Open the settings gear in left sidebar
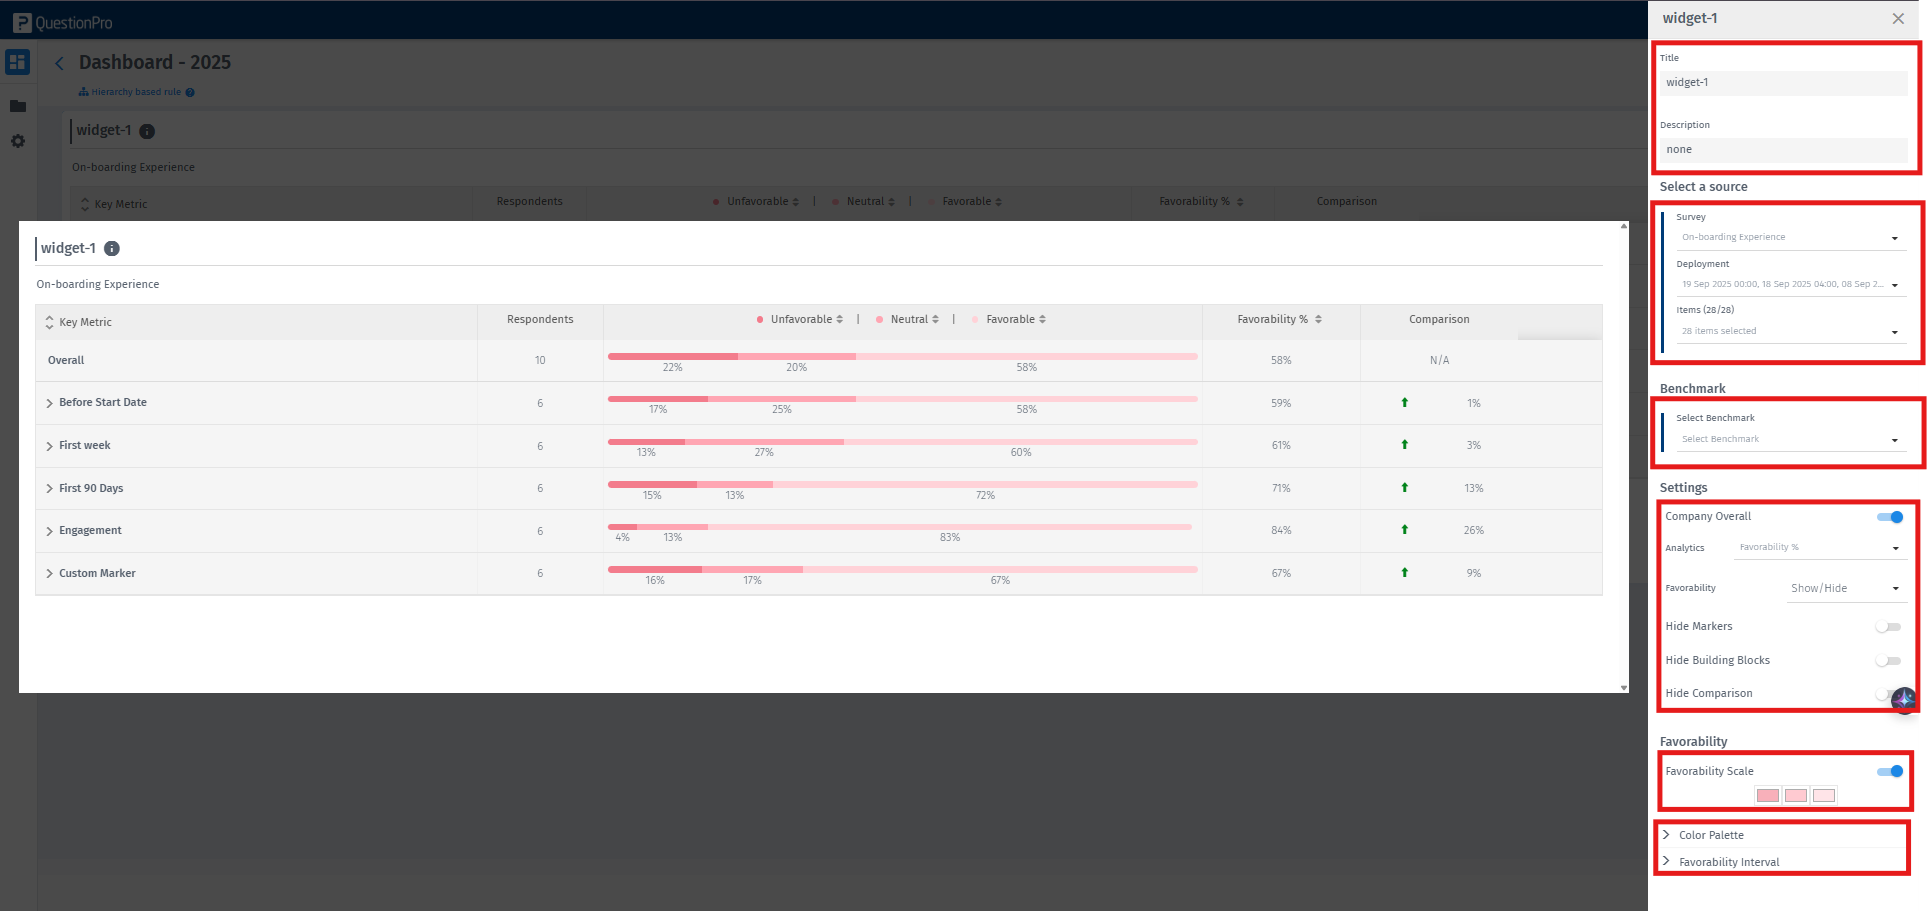 pyautogui.click(x=18, y=142)
